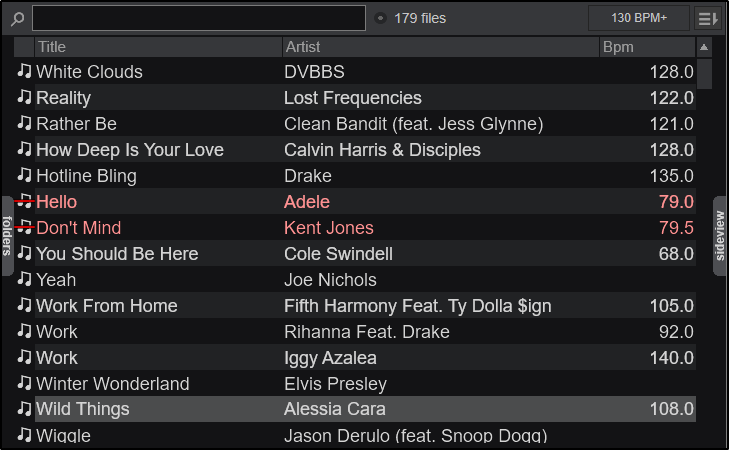This screenshot has width=729, height=450.
Task: Sort by the Bpm column header
Action: click(x=645, y=47)
